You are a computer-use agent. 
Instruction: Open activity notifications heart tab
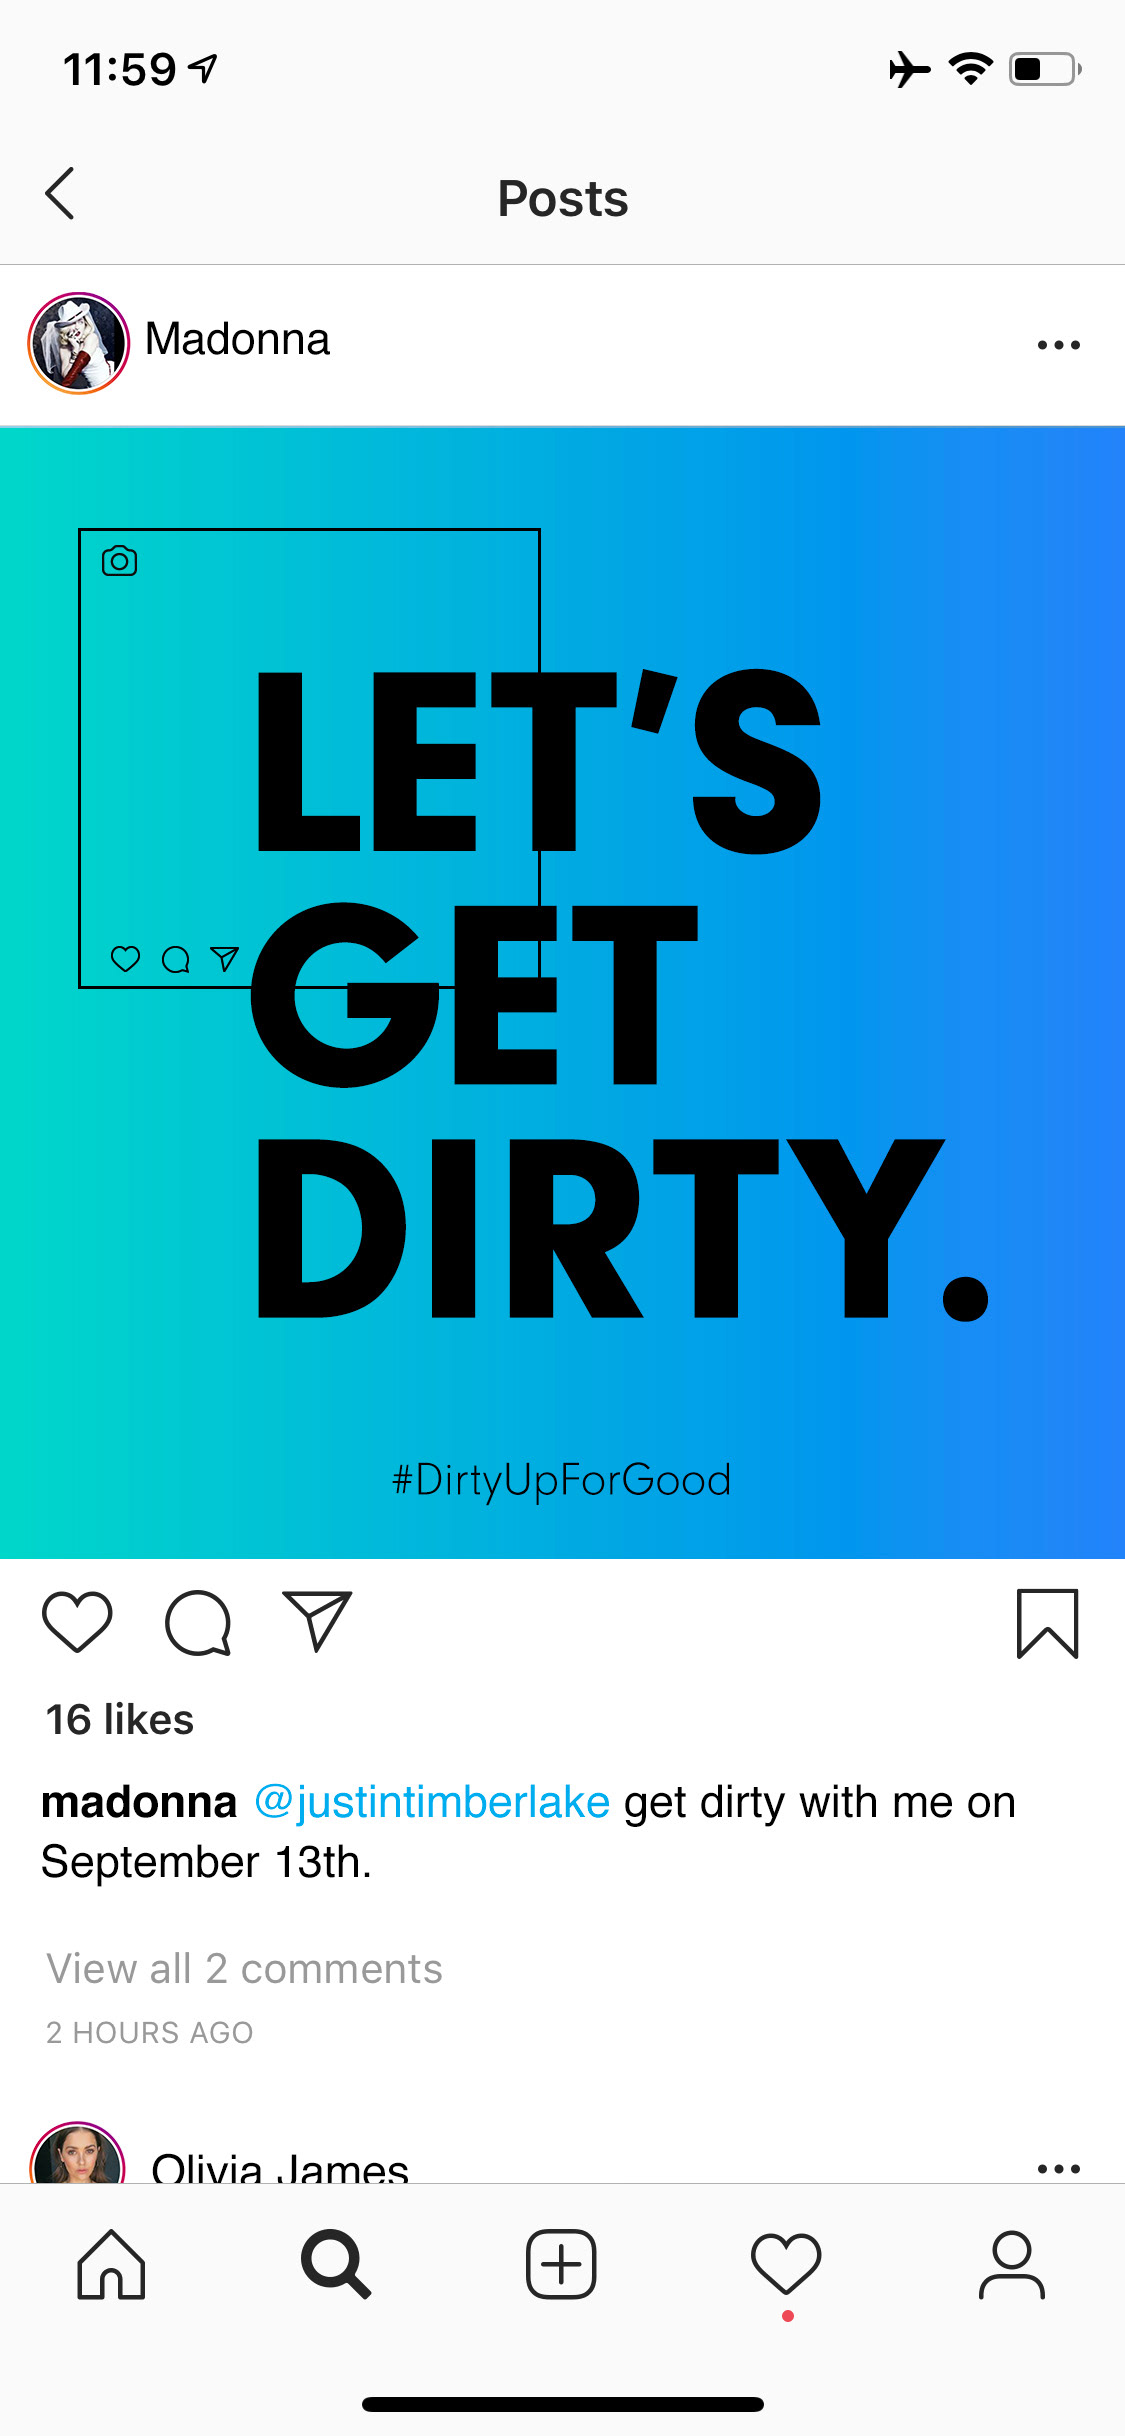[786, 2265]
